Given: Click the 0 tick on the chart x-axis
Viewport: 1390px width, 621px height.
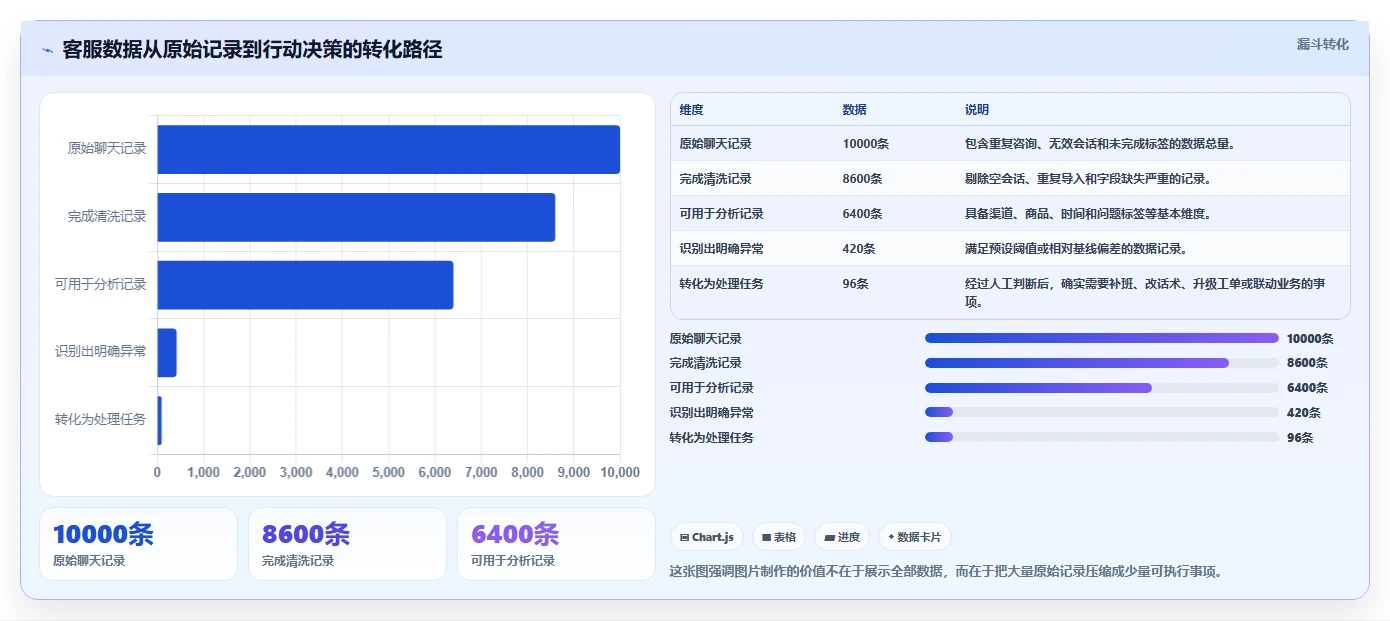Looking at the screenshot, I should (x=157, y=473).
